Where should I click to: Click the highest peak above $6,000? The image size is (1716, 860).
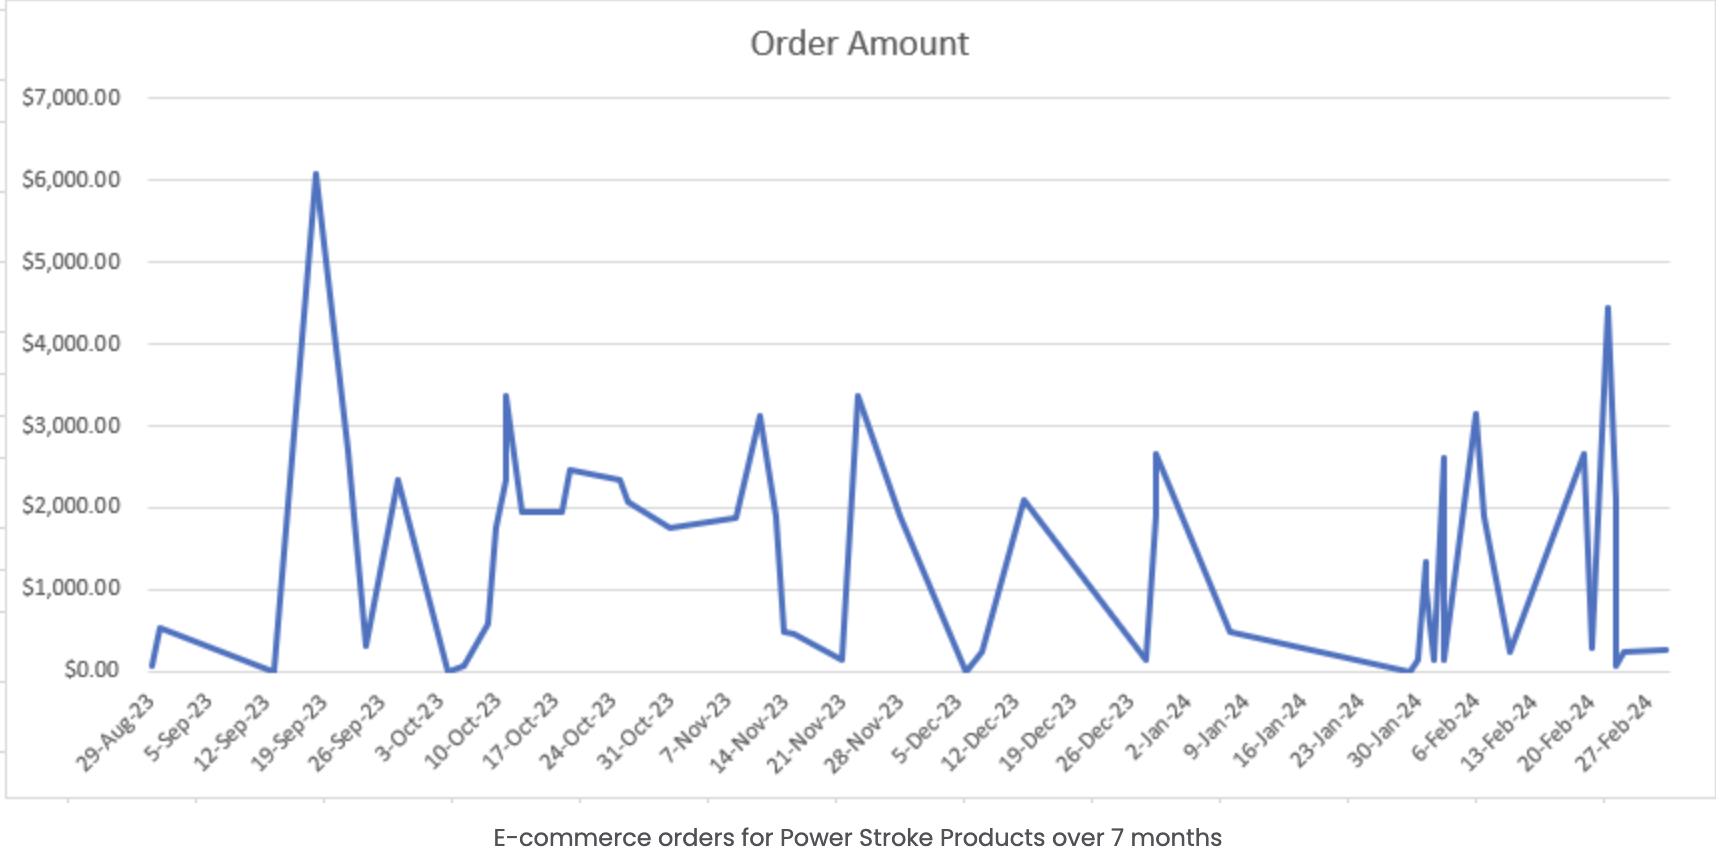coord(316,175)
